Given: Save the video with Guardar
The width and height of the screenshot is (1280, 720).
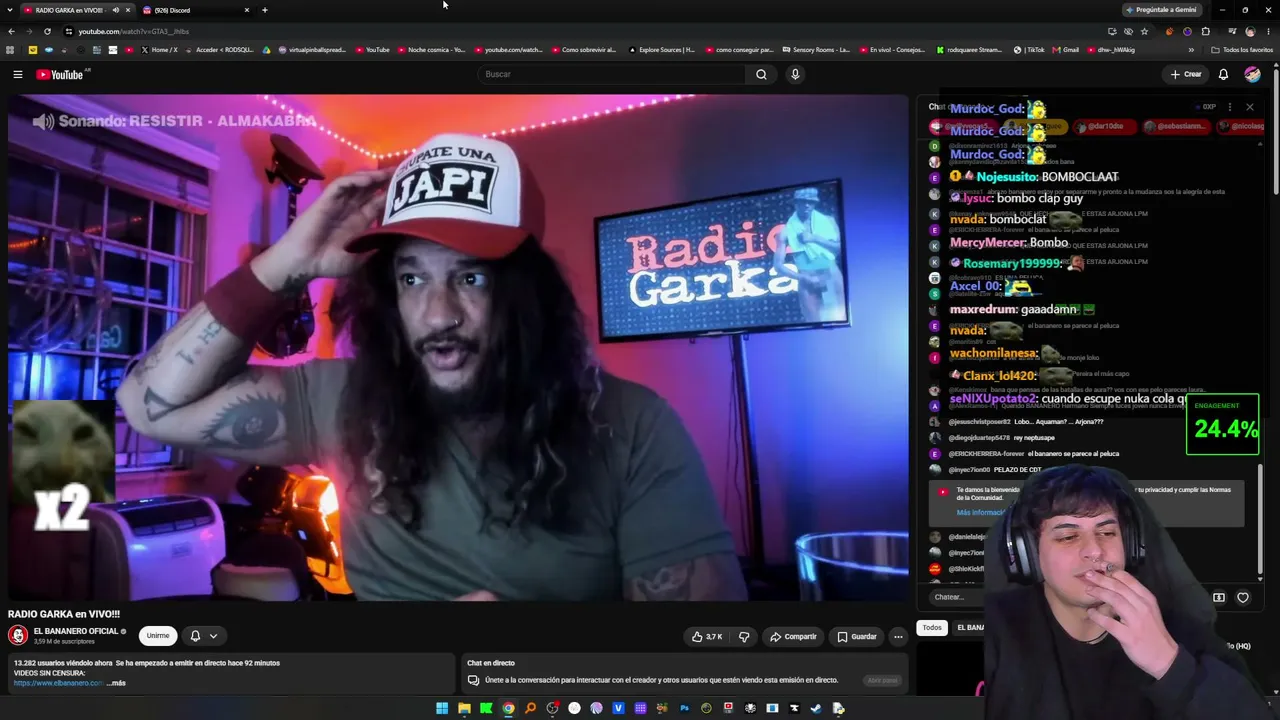Looking at the screenshot, I should tap(857, 636).
